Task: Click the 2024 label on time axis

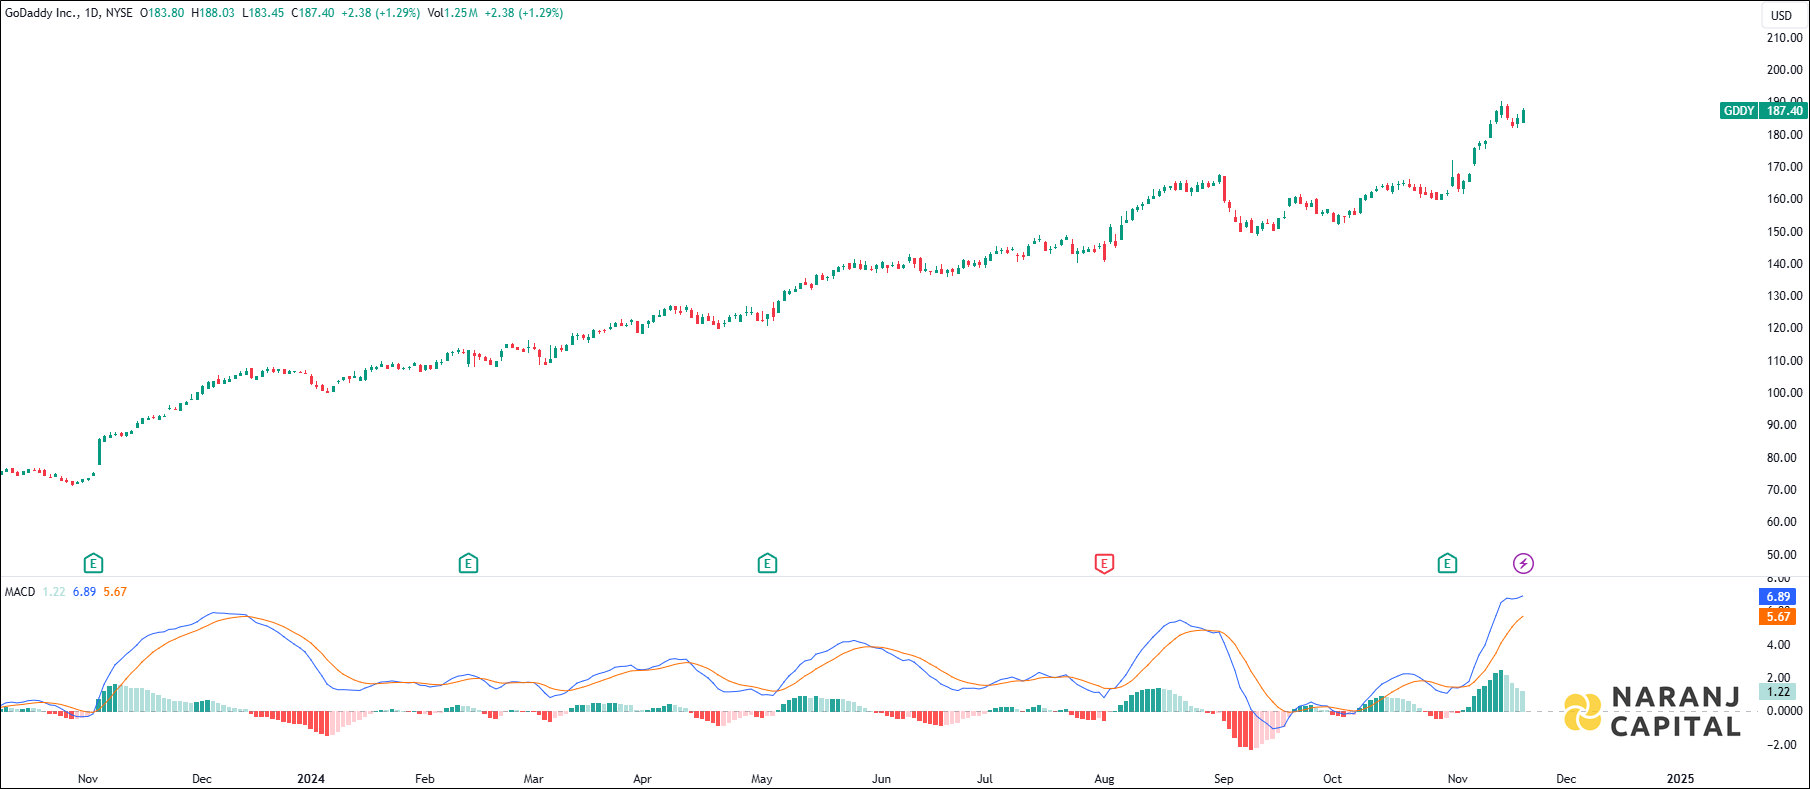Action: click(311, 779)
